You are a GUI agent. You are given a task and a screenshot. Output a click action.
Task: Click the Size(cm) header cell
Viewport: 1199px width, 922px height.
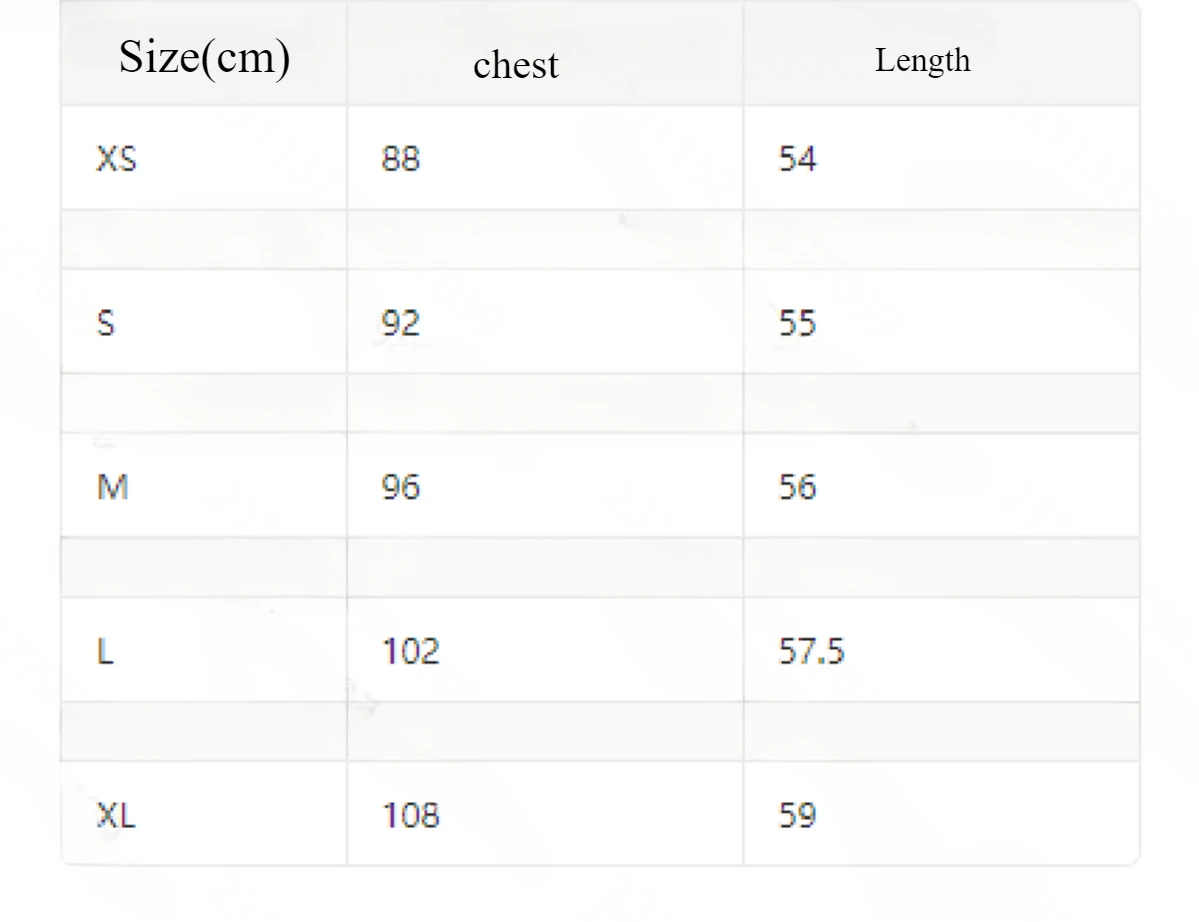pos(204,54)
